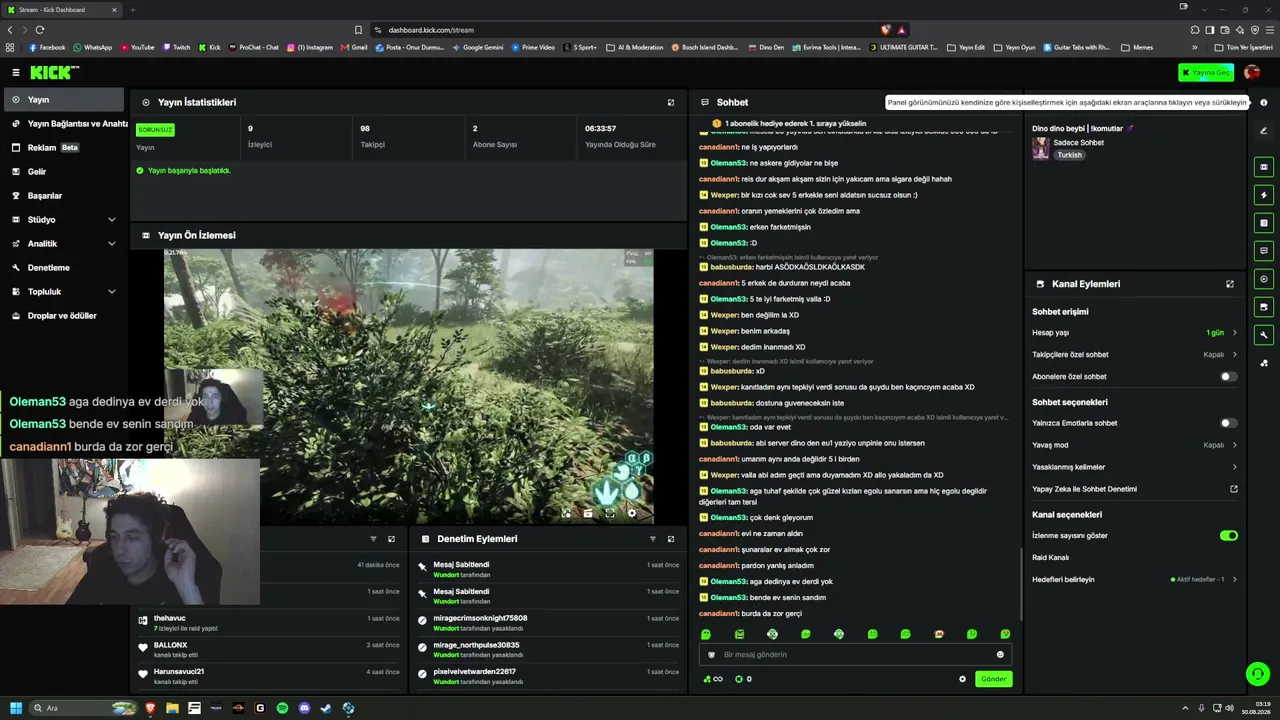Maximize the Denetim Eylemleri panel
The image size is (1280, 720).
(x=671, y=539)
